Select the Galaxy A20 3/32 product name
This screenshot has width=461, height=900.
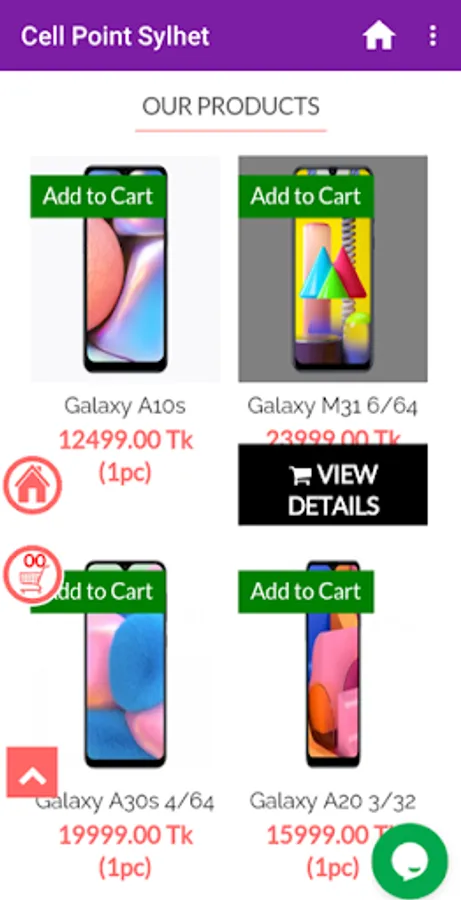point(333,801)
